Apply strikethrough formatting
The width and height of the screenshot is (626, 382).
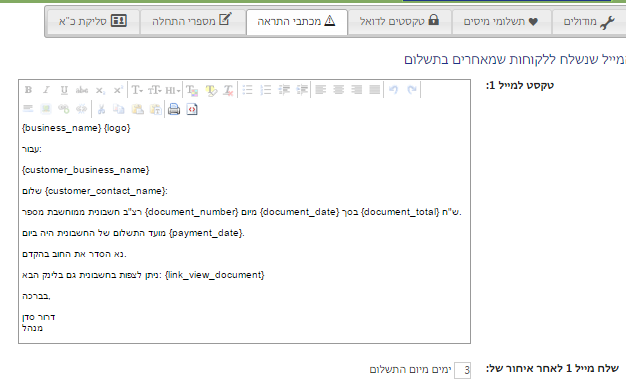tap(82, 90)
